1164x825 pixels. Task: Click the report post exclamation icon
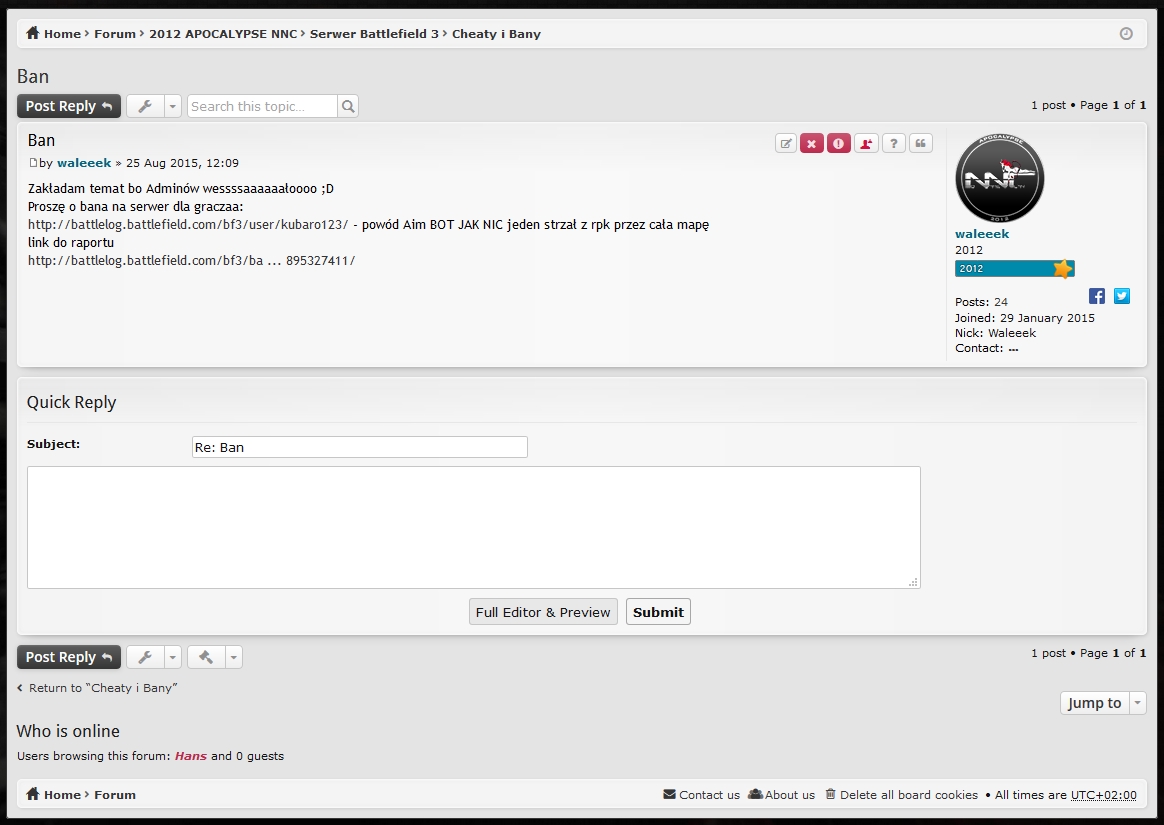coord(839,143)
